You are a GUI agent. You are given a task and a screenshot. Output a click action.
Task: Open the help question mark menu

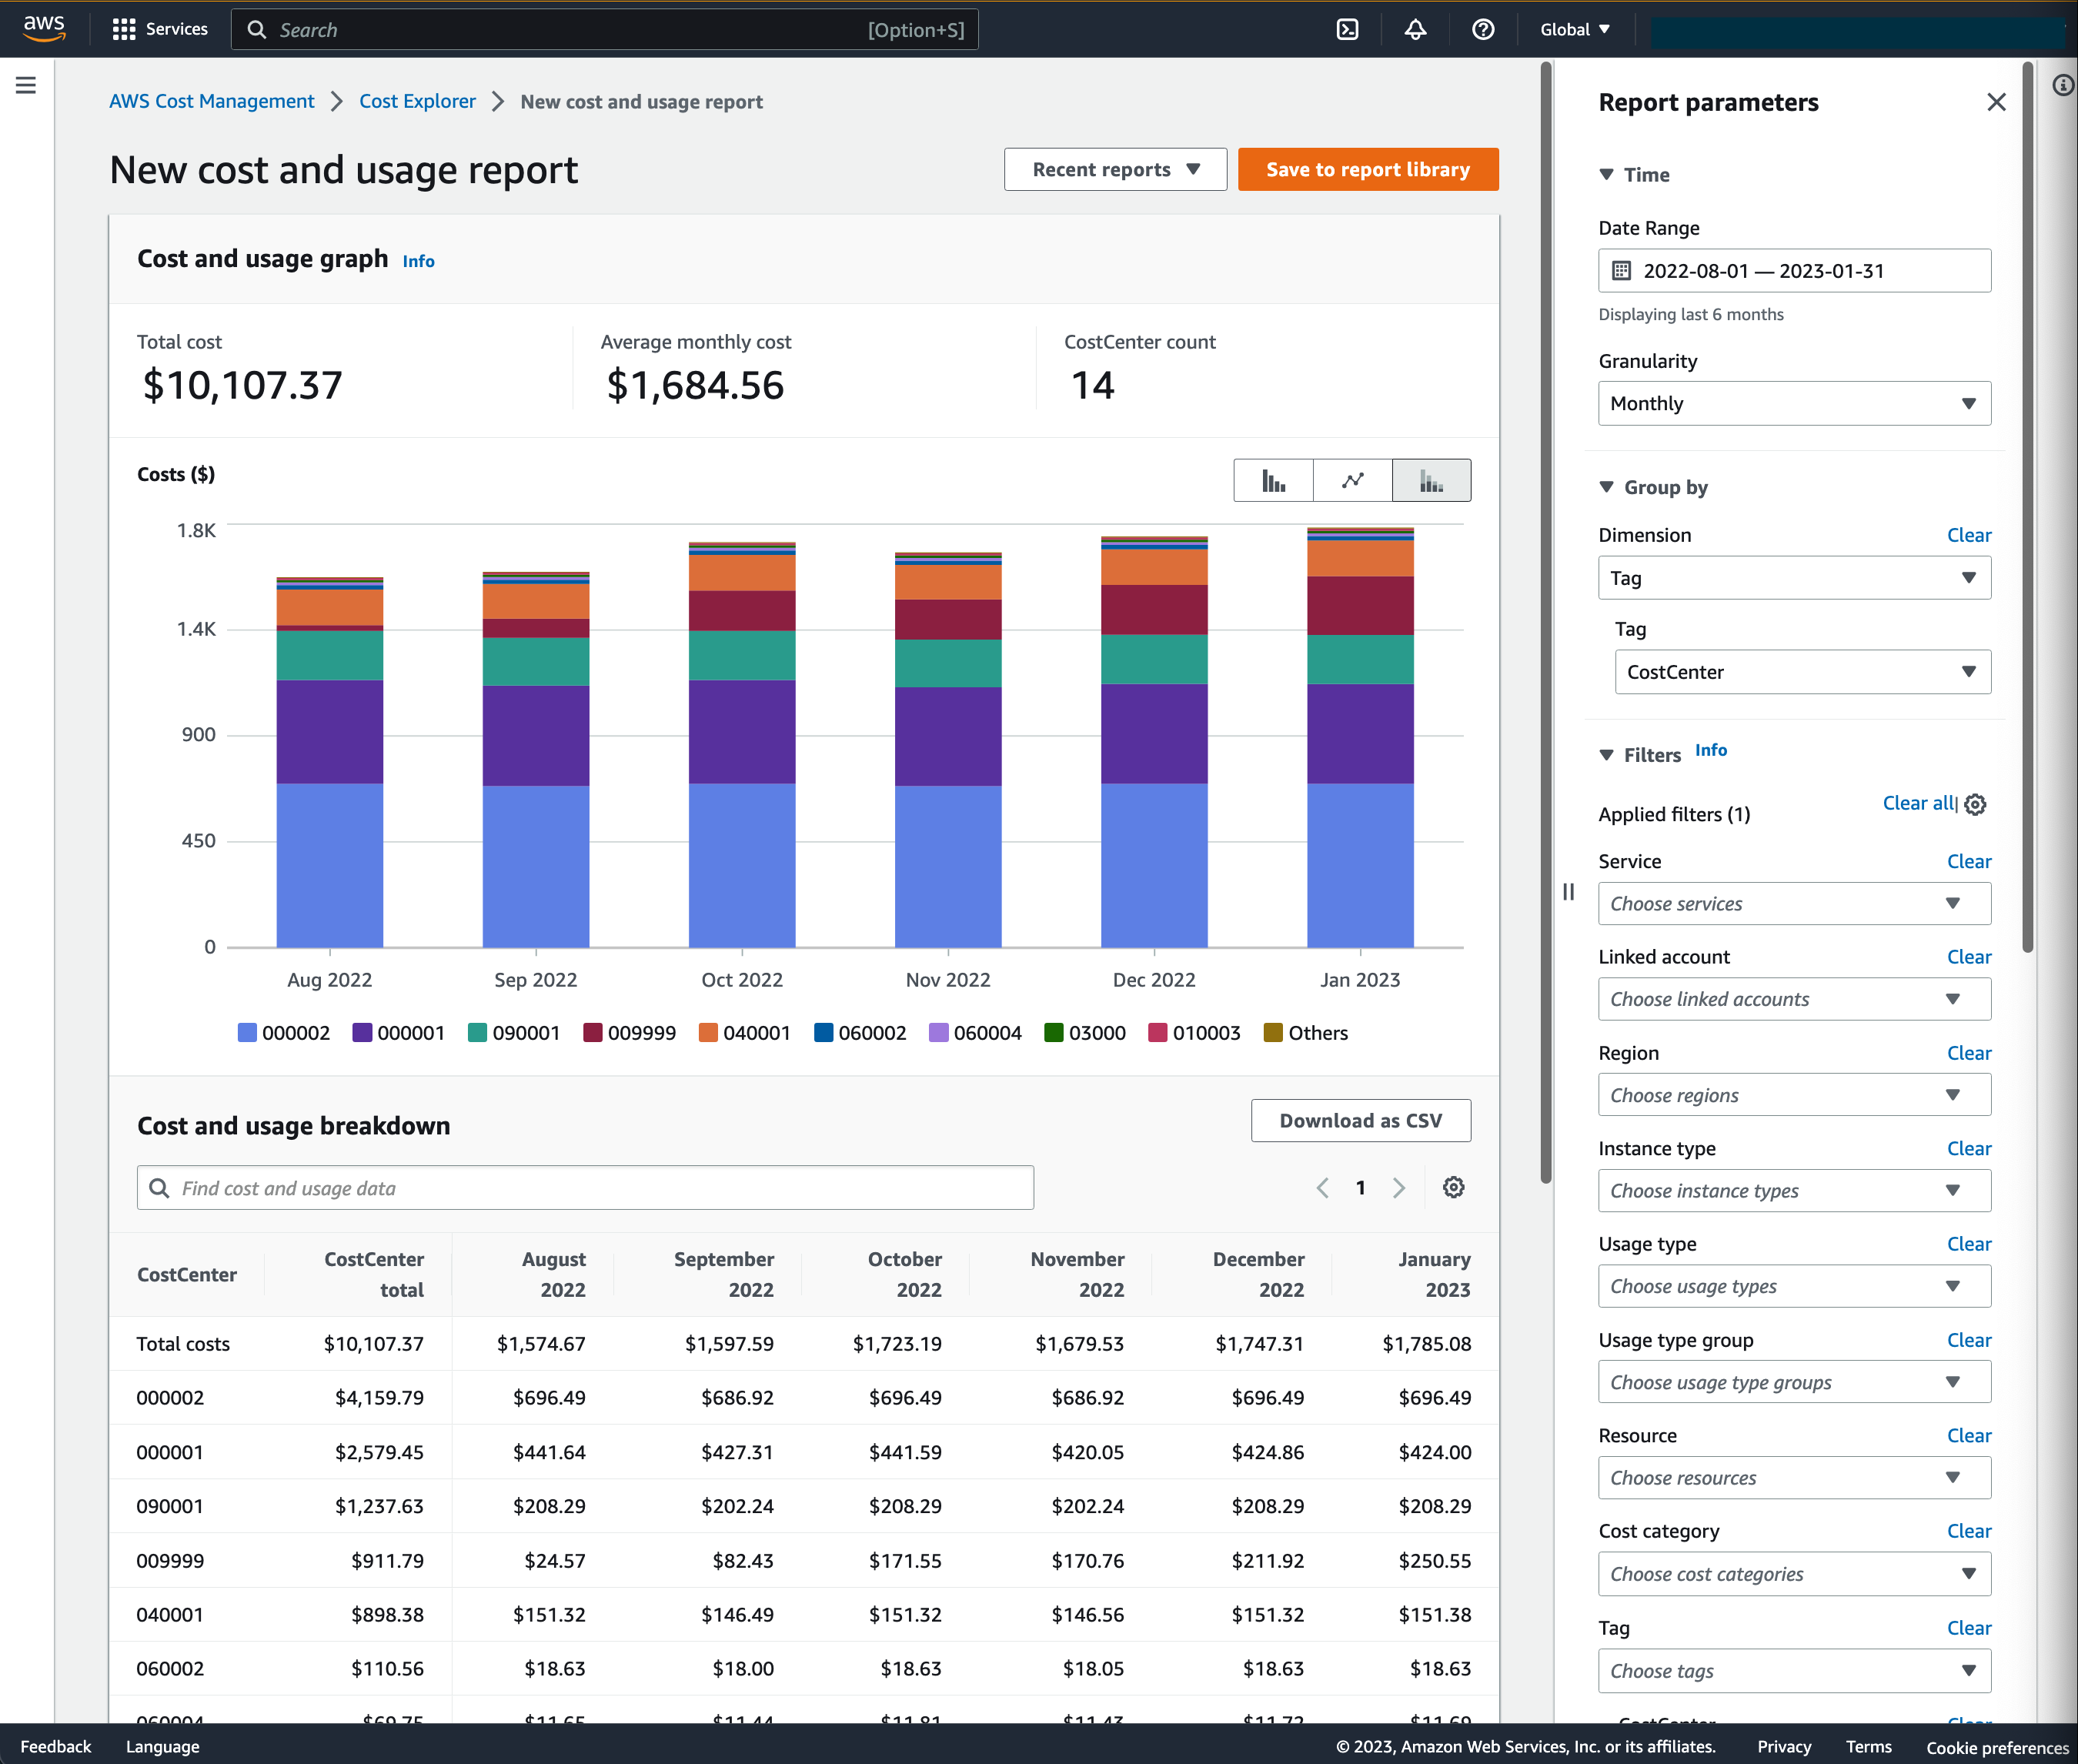[x=1482, y=29]
